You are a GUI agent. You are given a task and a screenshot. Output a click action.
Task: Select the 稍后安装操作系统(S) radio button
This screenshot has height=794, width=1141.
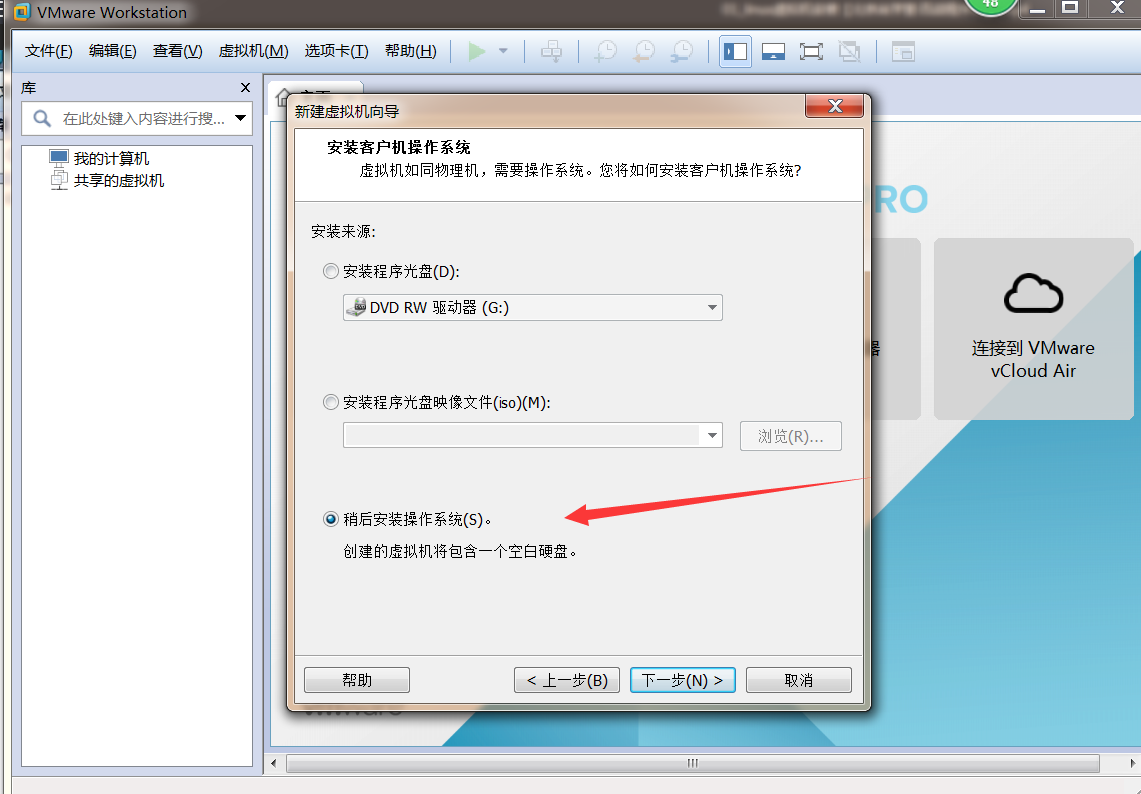(x=330, y=519)
